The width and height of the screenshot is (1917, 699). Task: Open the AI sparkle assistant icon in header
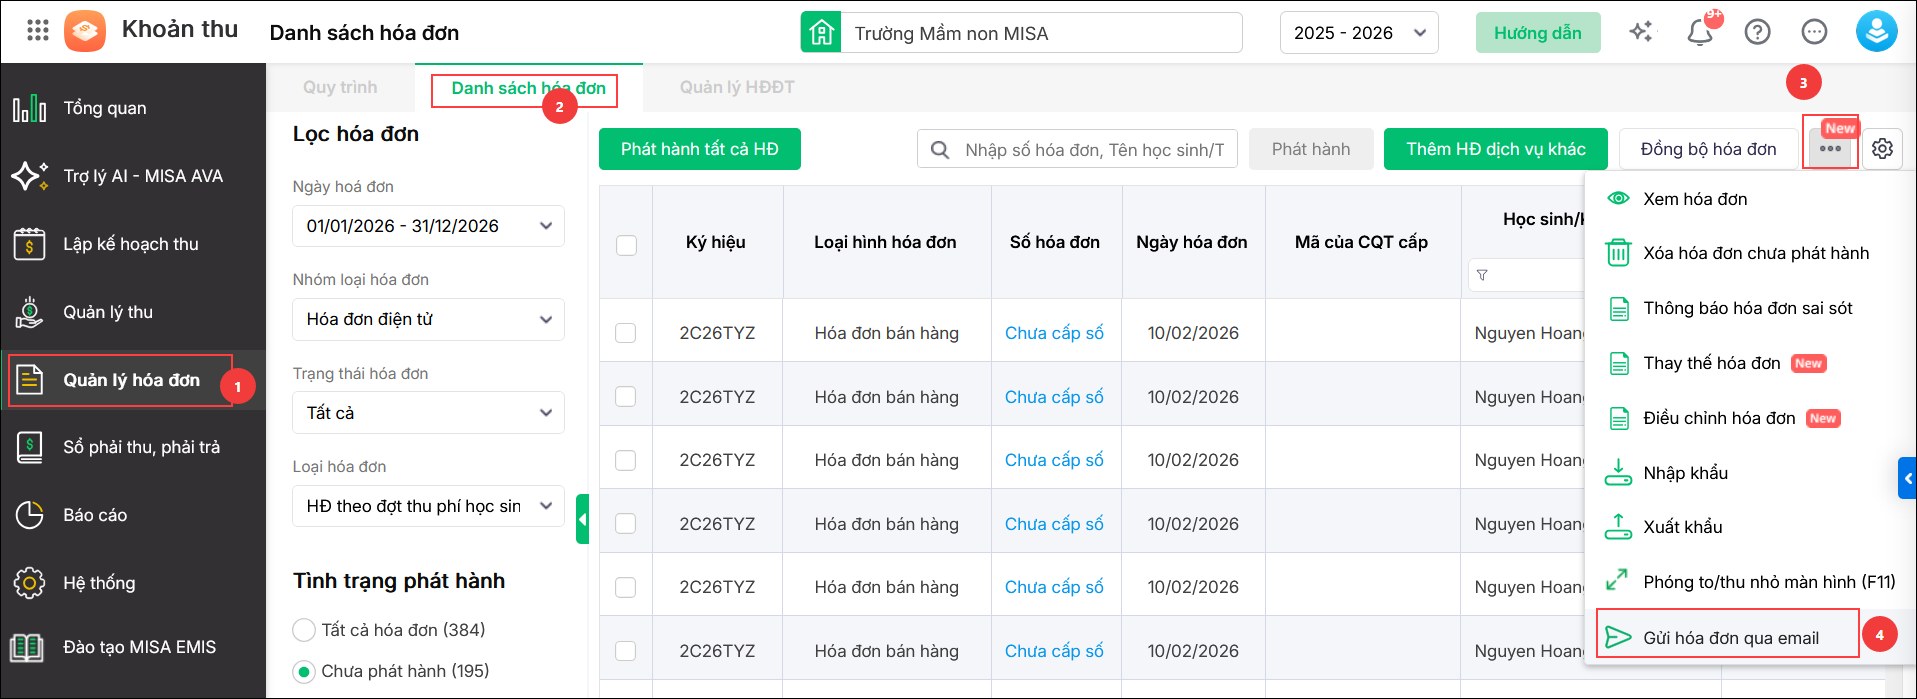pos(1640,32)
